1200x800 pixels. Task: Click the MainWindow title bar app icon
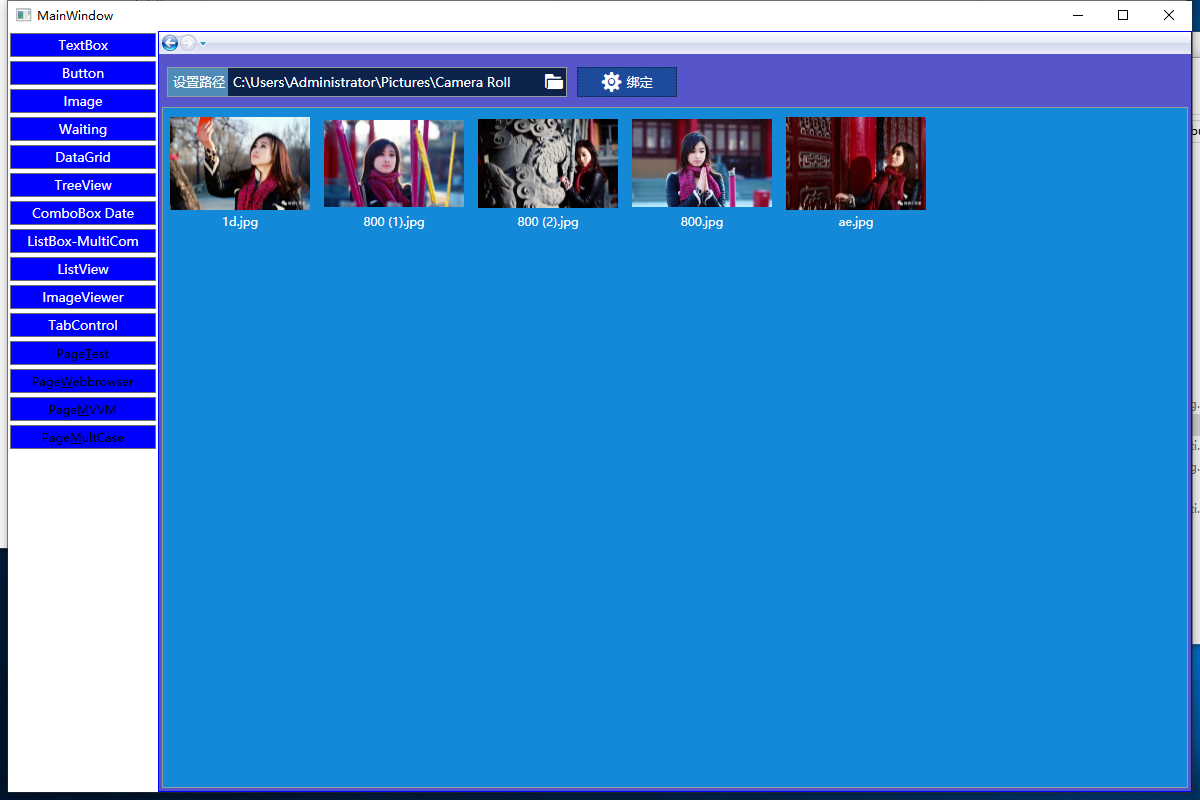pos(23,15)
